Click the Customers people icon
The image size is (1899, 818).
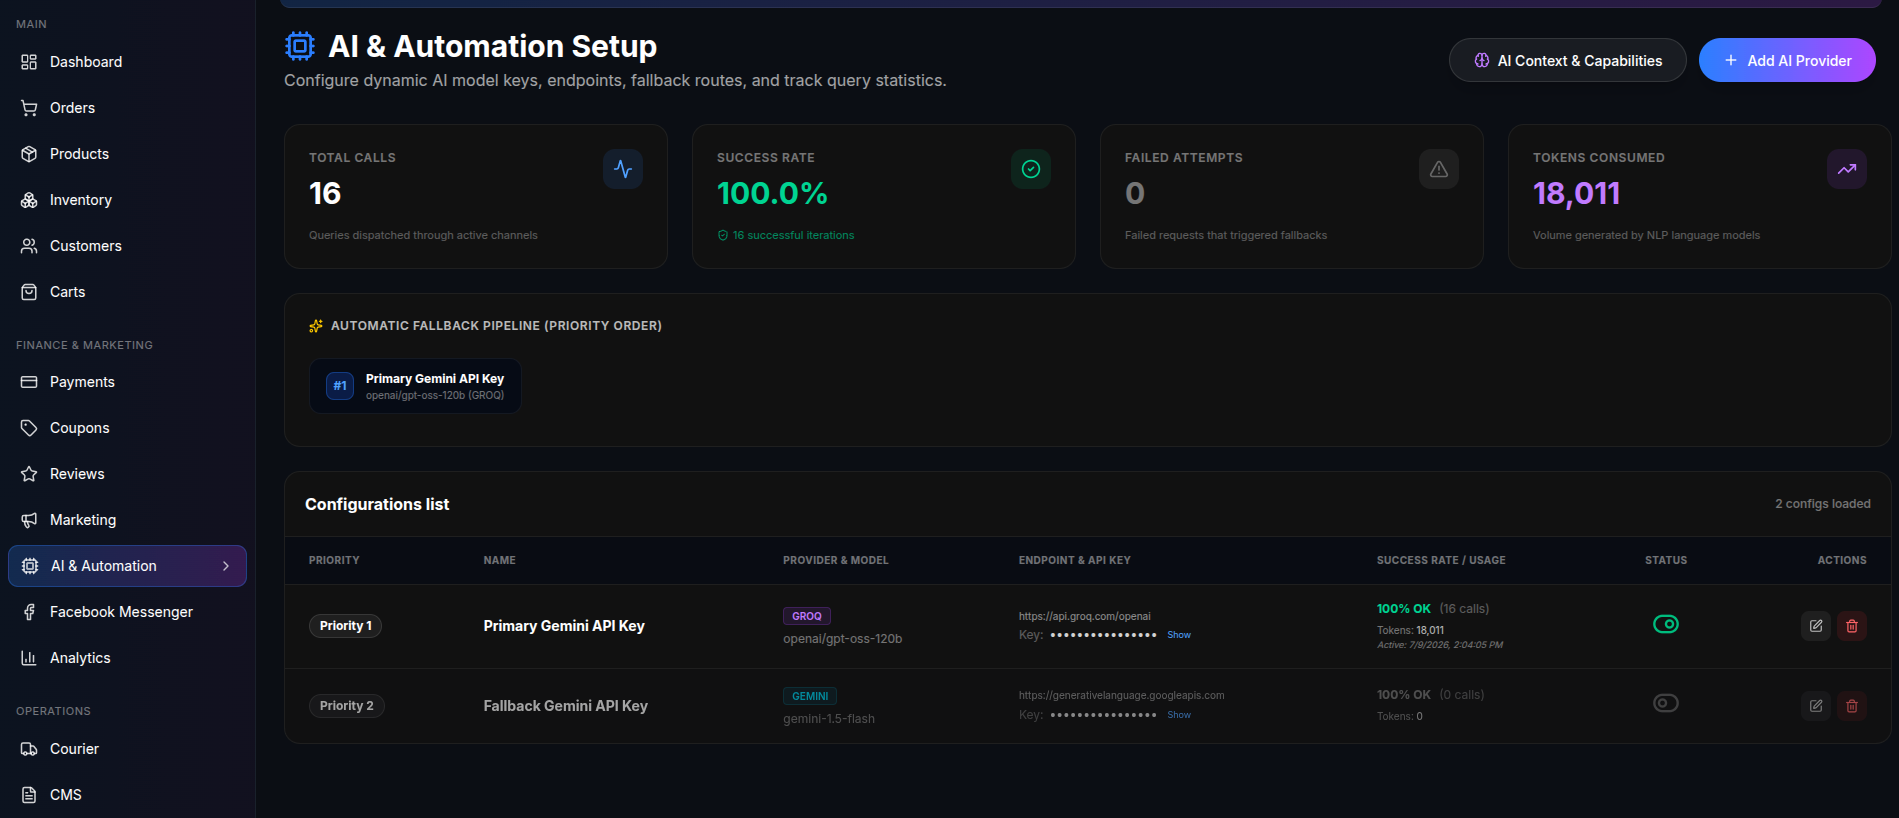point(29,246)
